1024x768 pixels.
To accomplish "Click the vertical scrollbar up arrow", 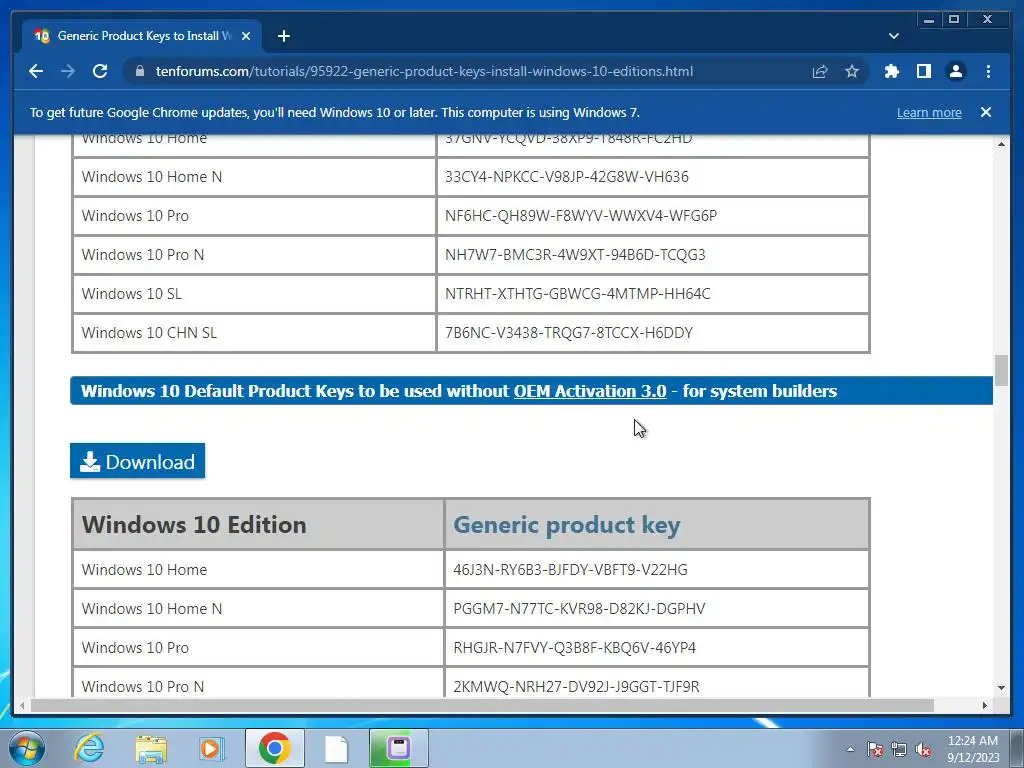I will coord(1001,144).
